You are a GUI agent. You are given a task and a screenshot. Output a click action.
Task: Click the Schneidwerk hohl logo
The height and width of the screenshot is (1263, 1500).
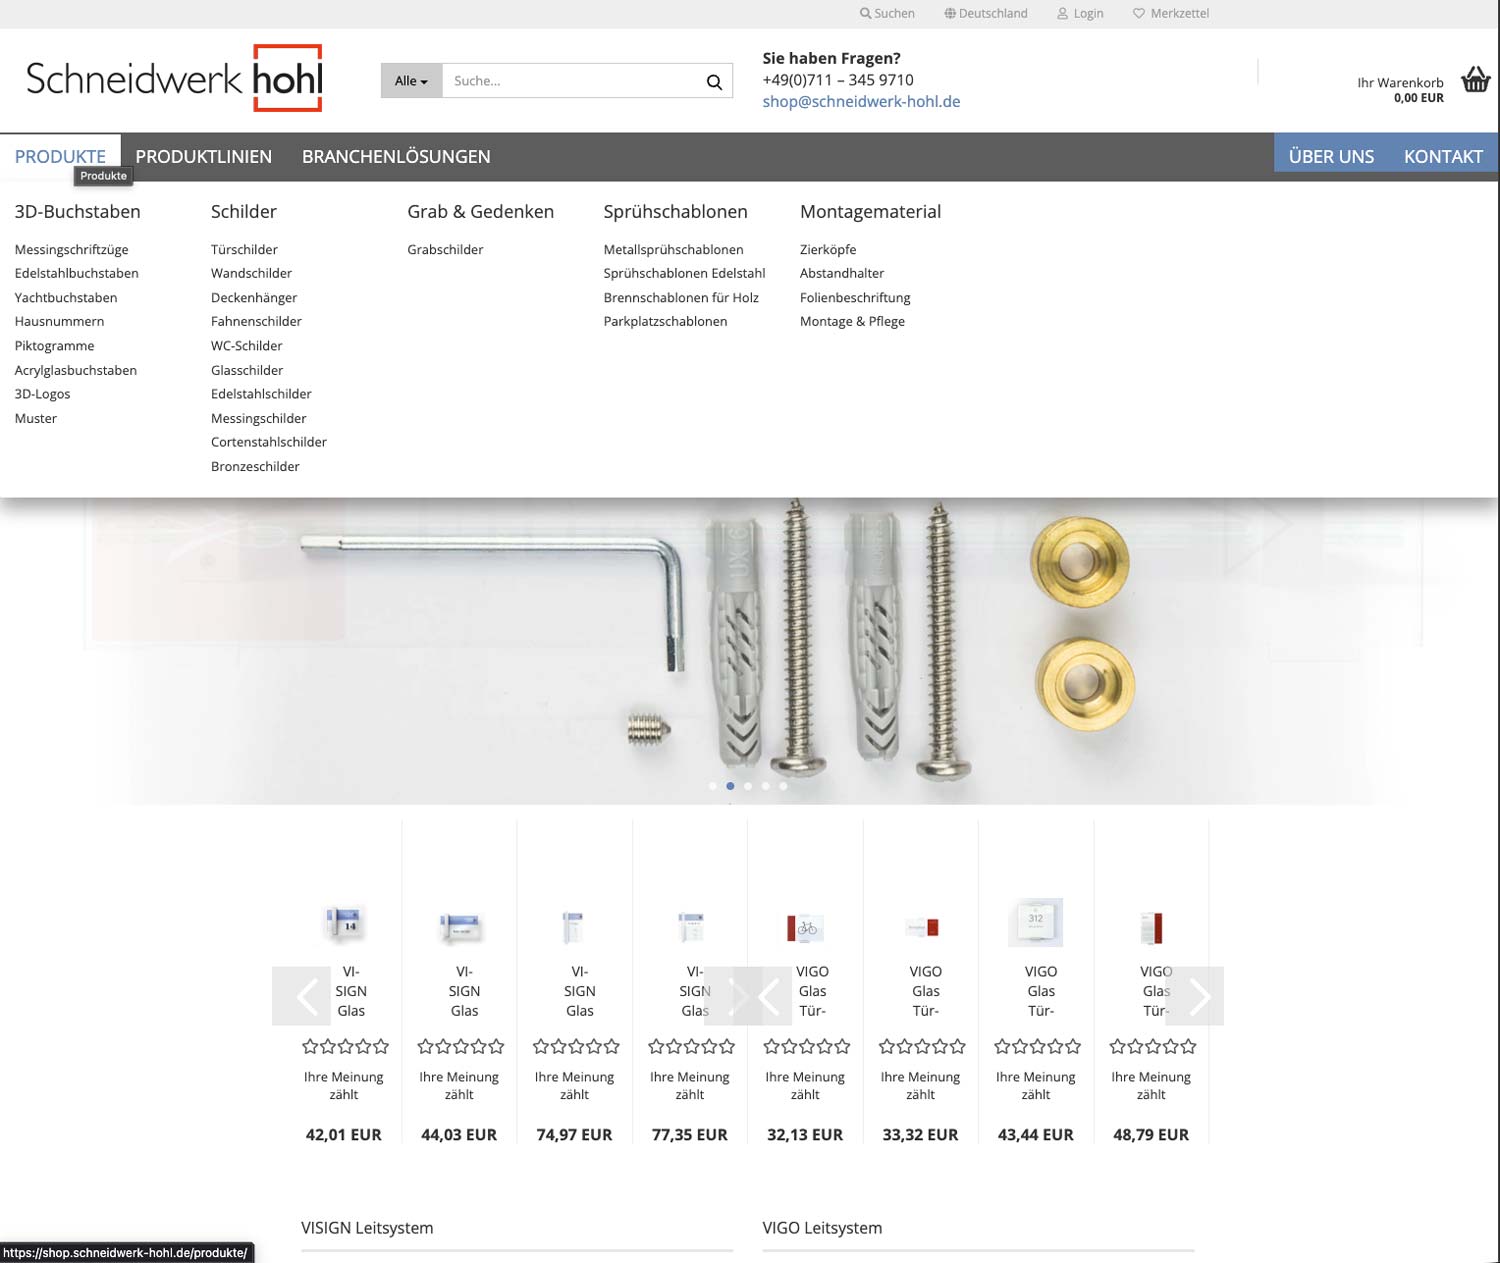click(x=174, y=78)
